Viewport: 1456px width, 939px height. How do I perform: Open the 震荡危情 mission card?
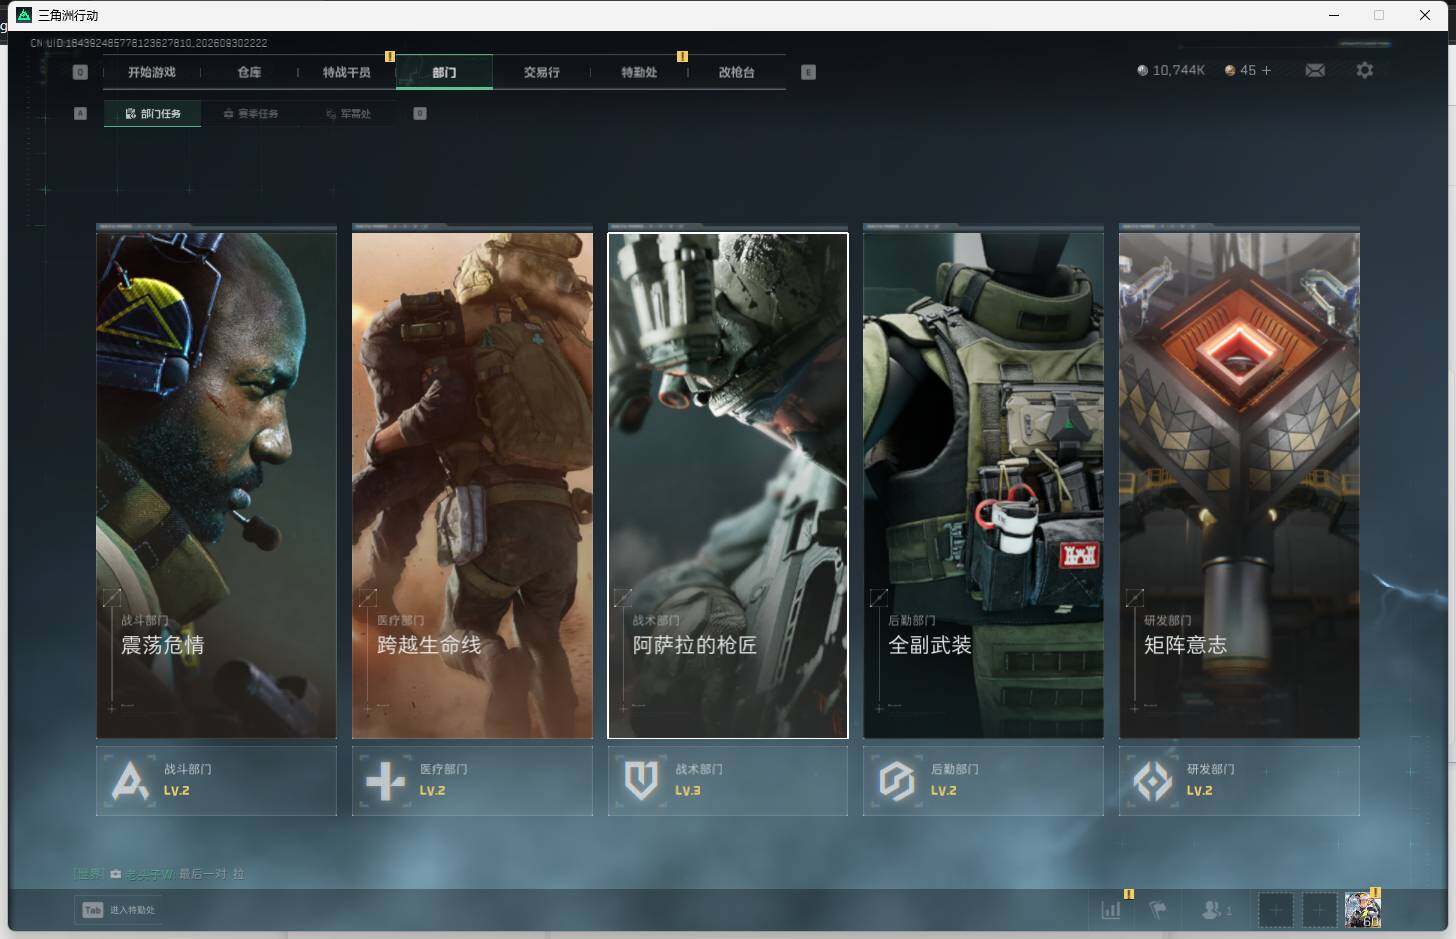pos(216,485)
